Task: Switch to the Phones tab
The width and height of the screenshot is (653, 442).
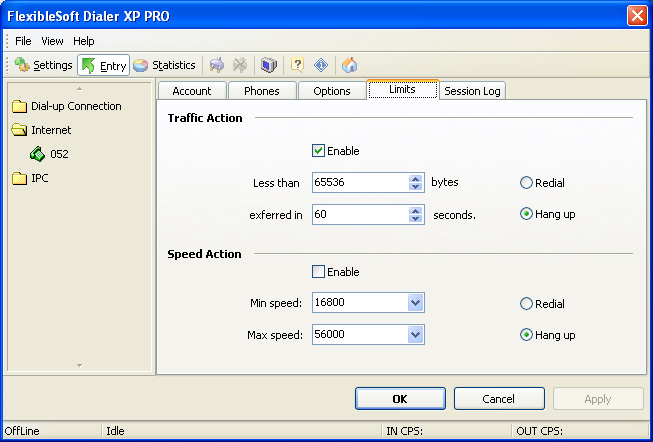Action: 262,91
